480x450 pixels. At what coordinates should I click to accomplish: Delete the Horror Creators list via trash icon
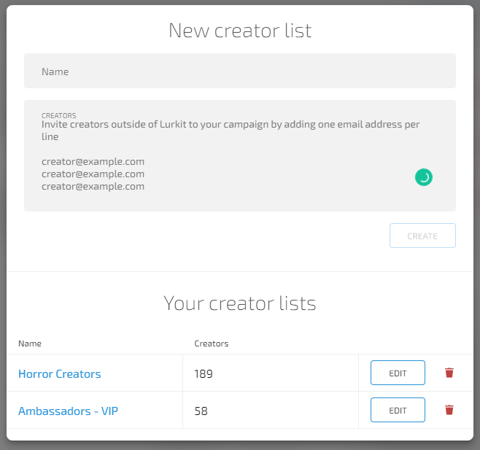(449, 373)
